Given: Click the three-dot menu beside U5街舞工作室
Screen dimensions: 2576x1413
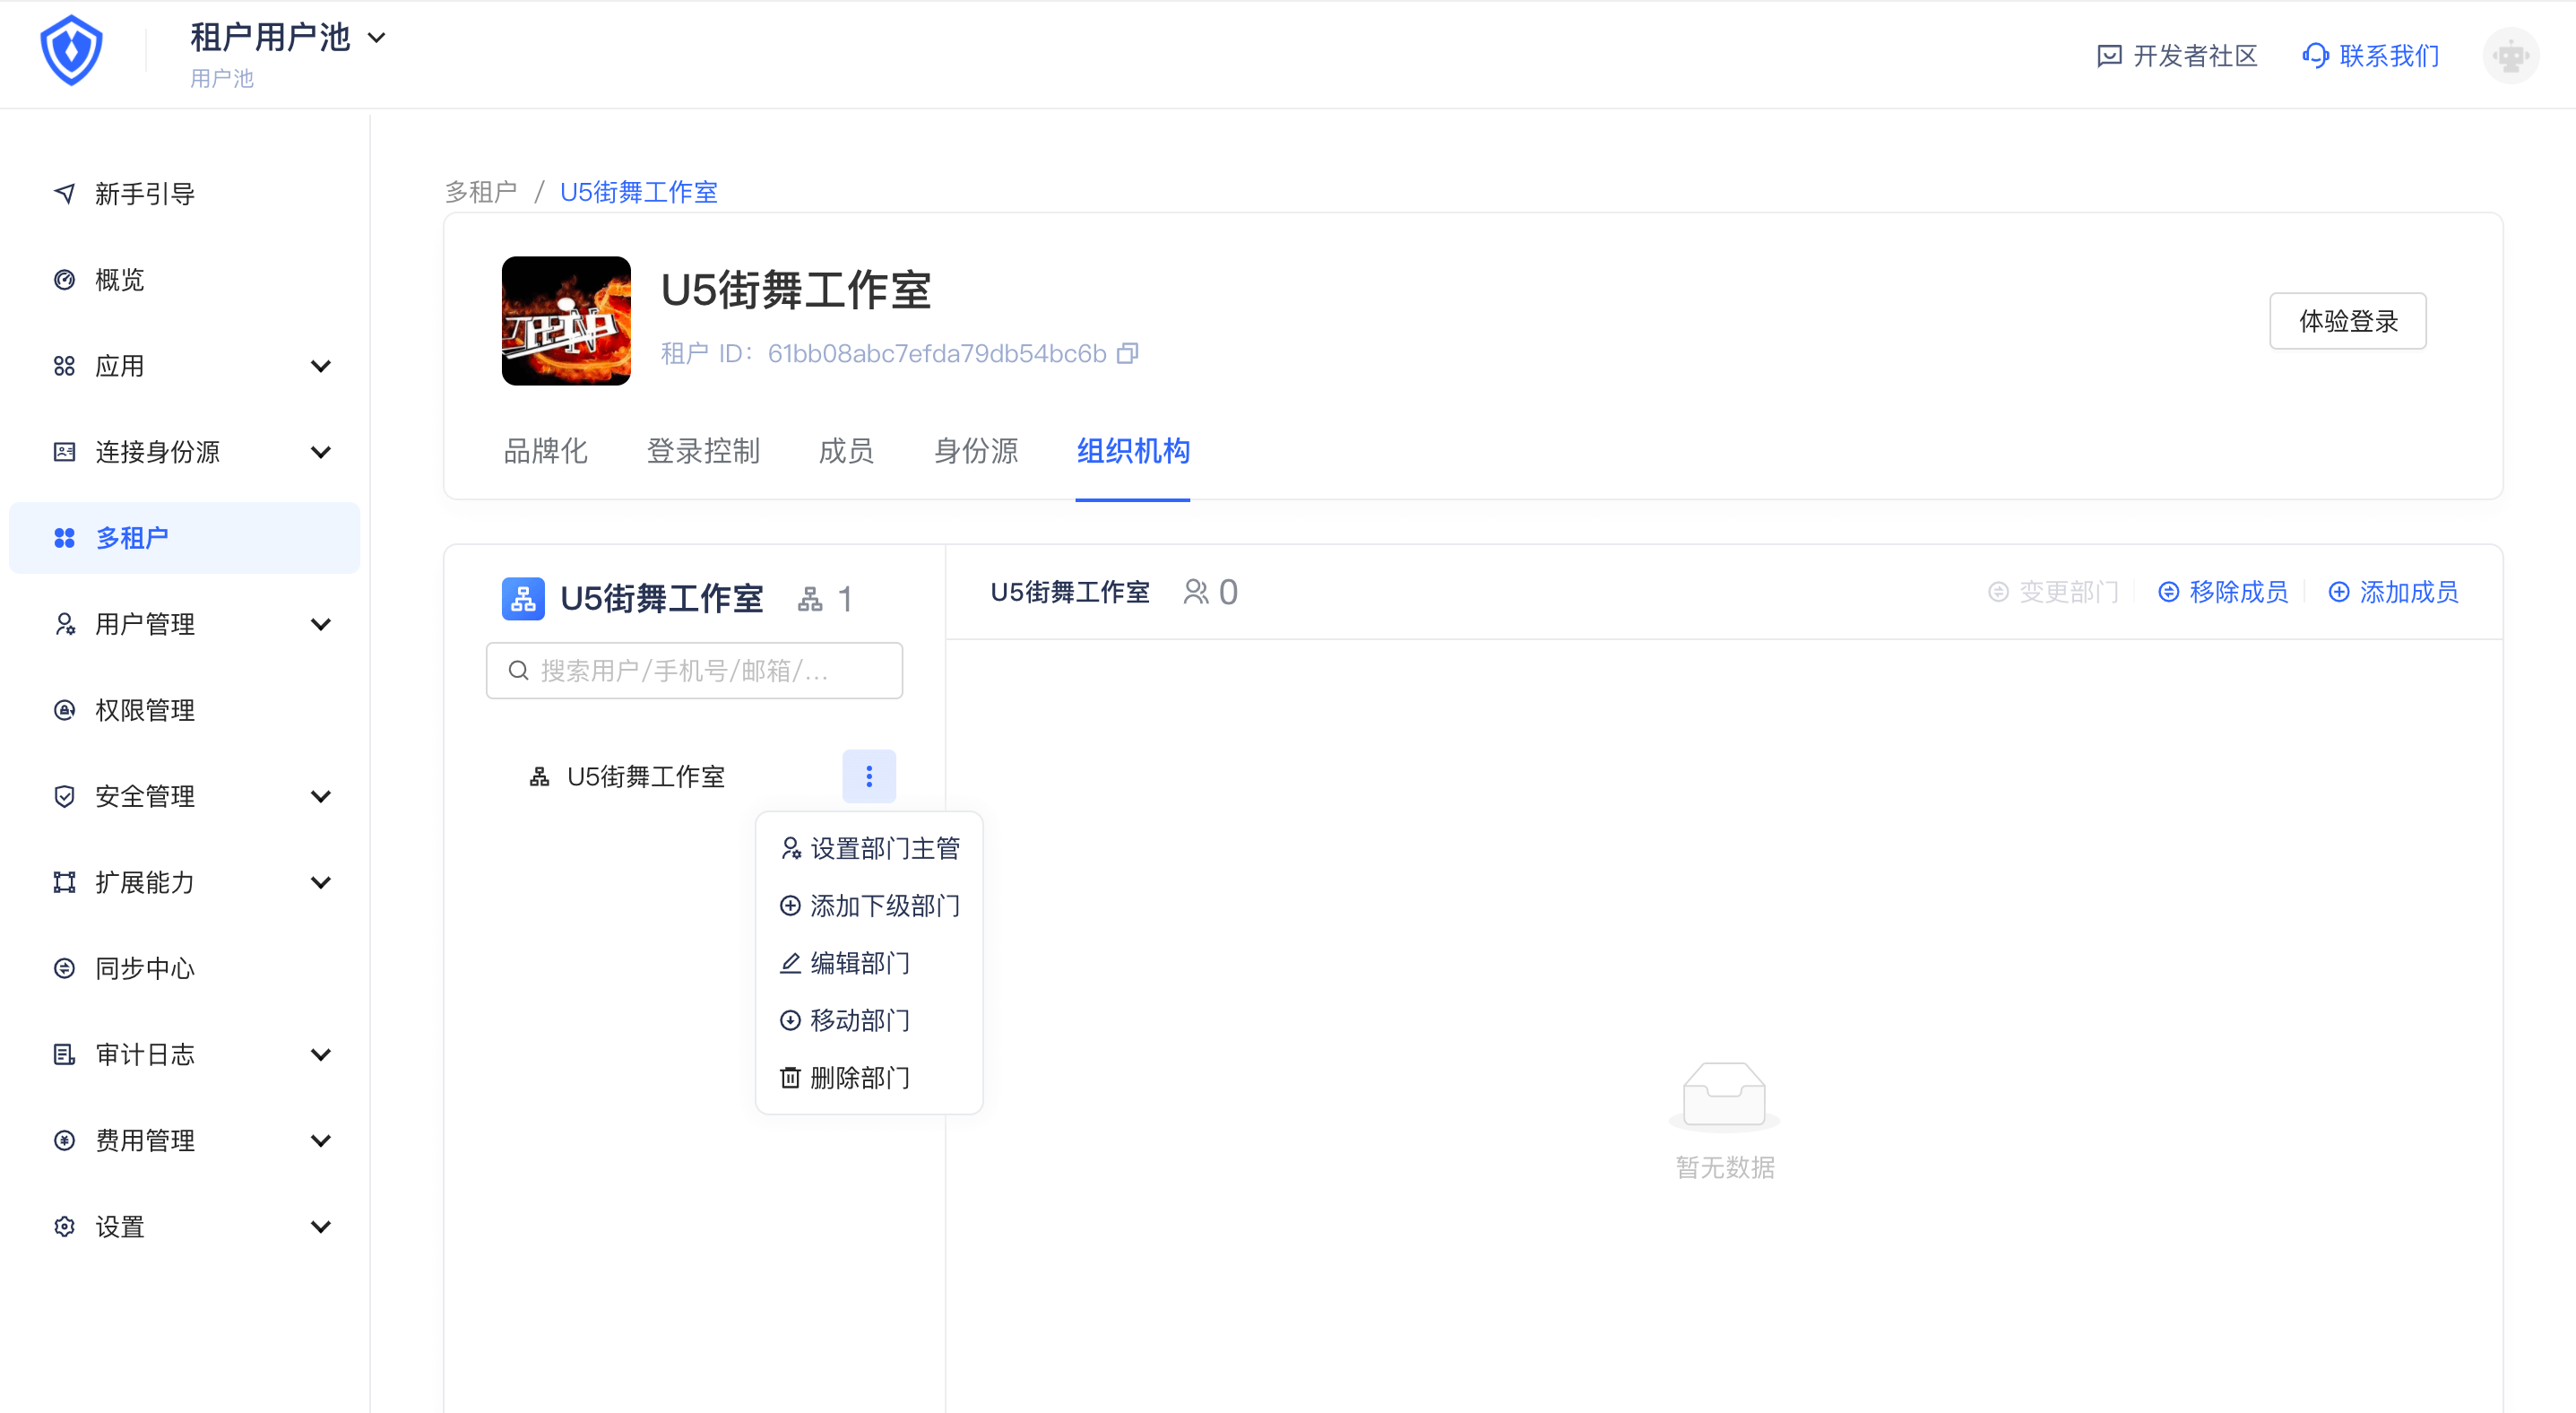Looking at the screenshot, I should click(868, 776).
